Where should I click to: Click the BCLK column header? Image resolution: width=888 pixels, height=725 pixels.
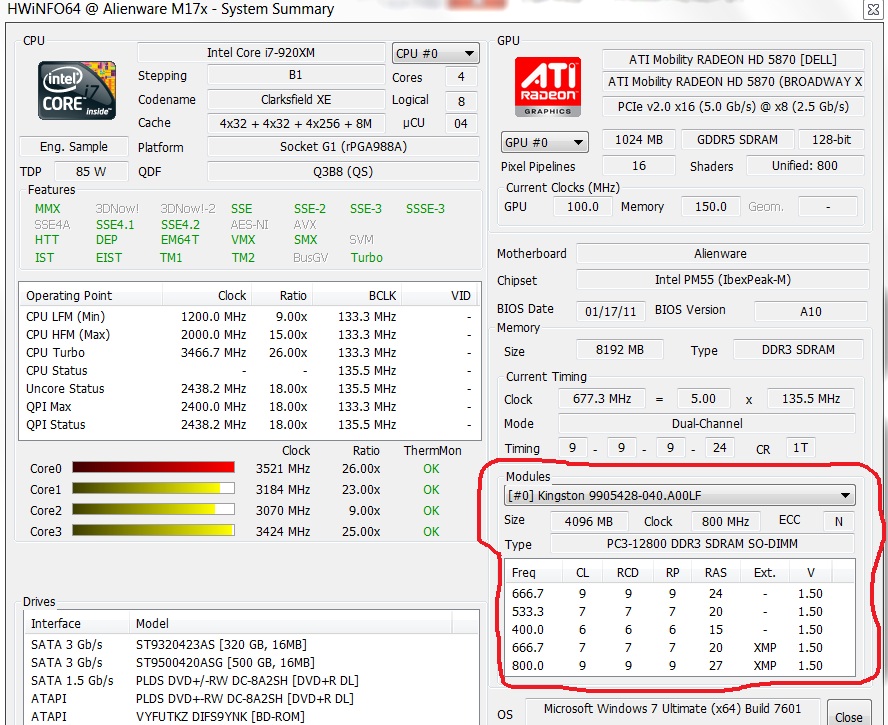pos(355,296)
